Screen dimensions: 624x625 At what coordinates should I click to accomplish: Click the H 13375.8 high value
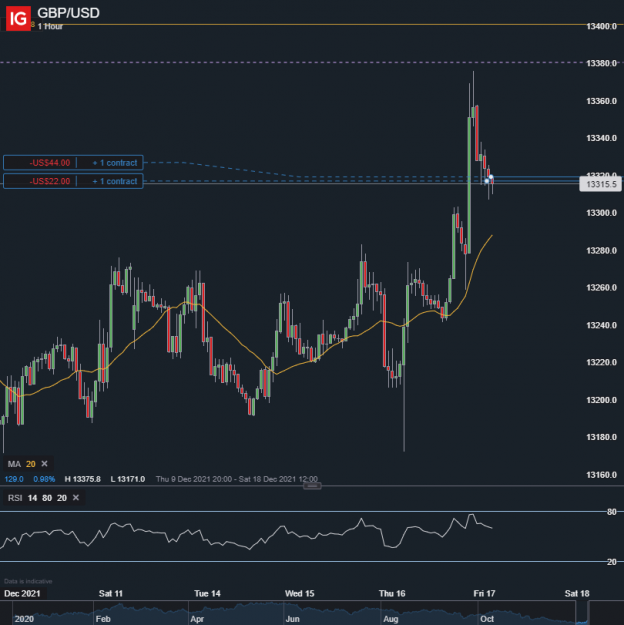click(x=83, y=479)
